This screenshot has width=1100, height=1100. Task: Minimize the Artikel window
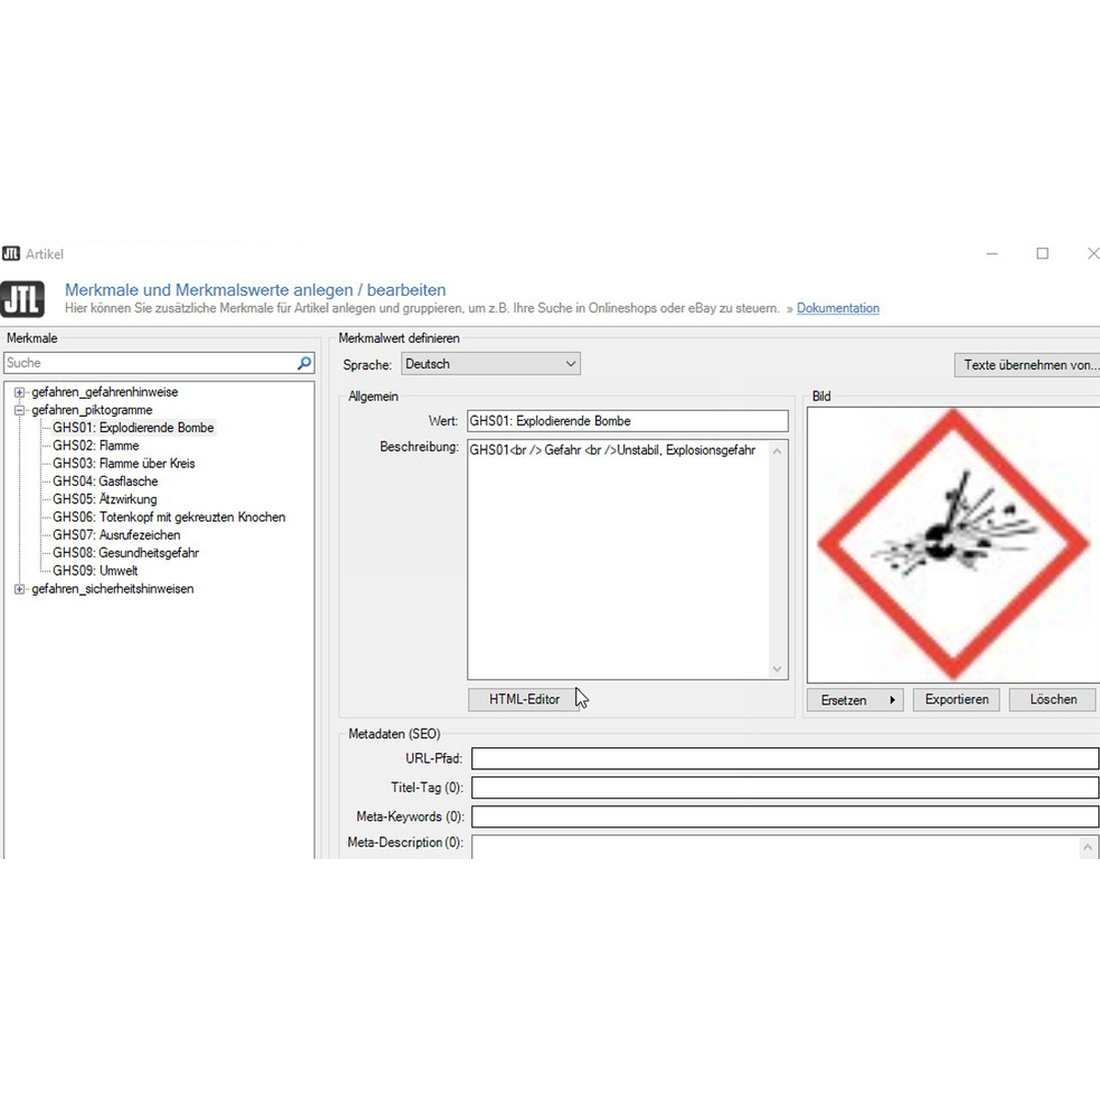992,253
